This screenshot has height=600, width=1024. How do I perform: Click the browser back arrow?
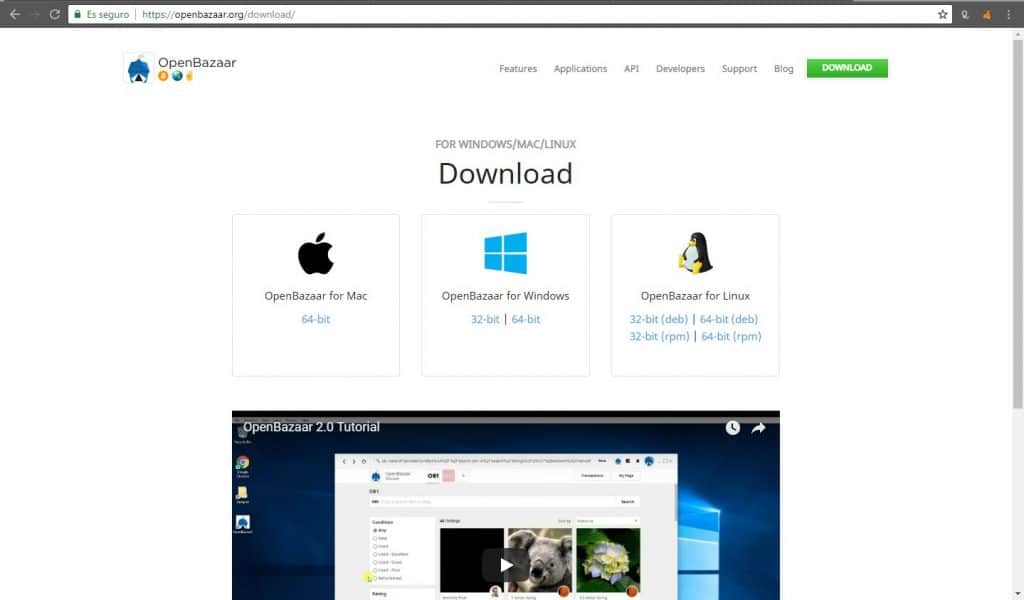[15, 14]
